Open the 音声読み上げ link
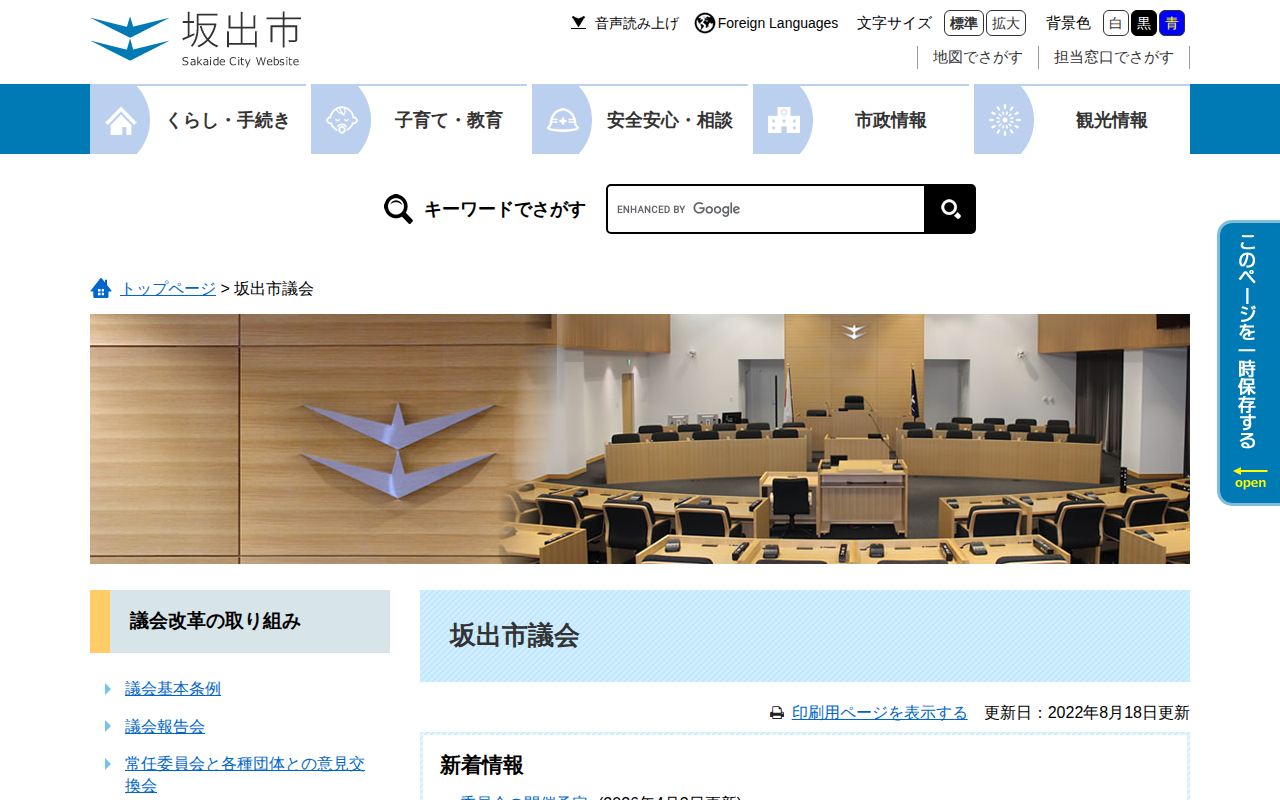1280x800 pixels. tap(637, 23)
